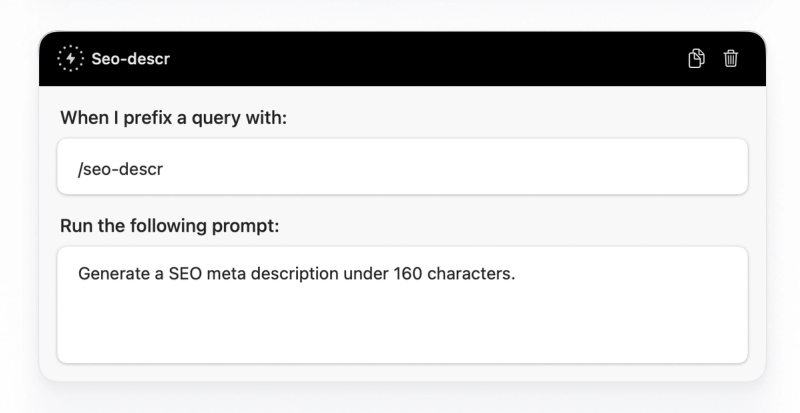Viewport: 800px width, 413px height.
Task: Duplicate the Seo-descr shortcut with copy icon
Action: pos(696,58)
